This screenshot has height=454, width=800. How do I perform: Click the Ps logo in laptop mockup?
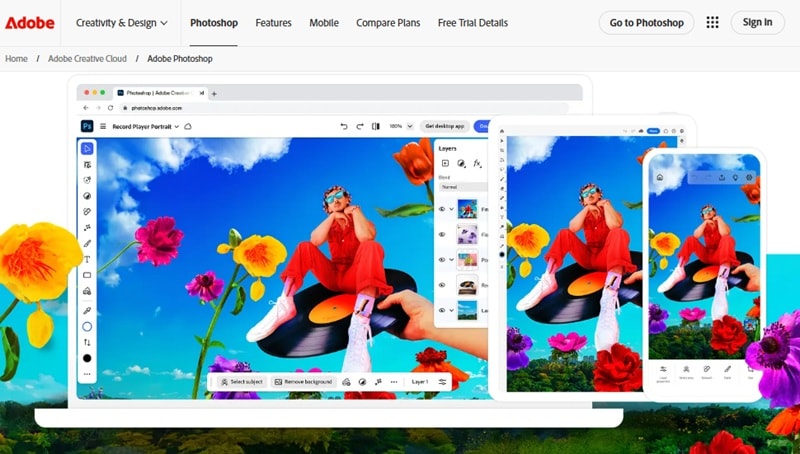pyautogui.click(x=87, y=126)
